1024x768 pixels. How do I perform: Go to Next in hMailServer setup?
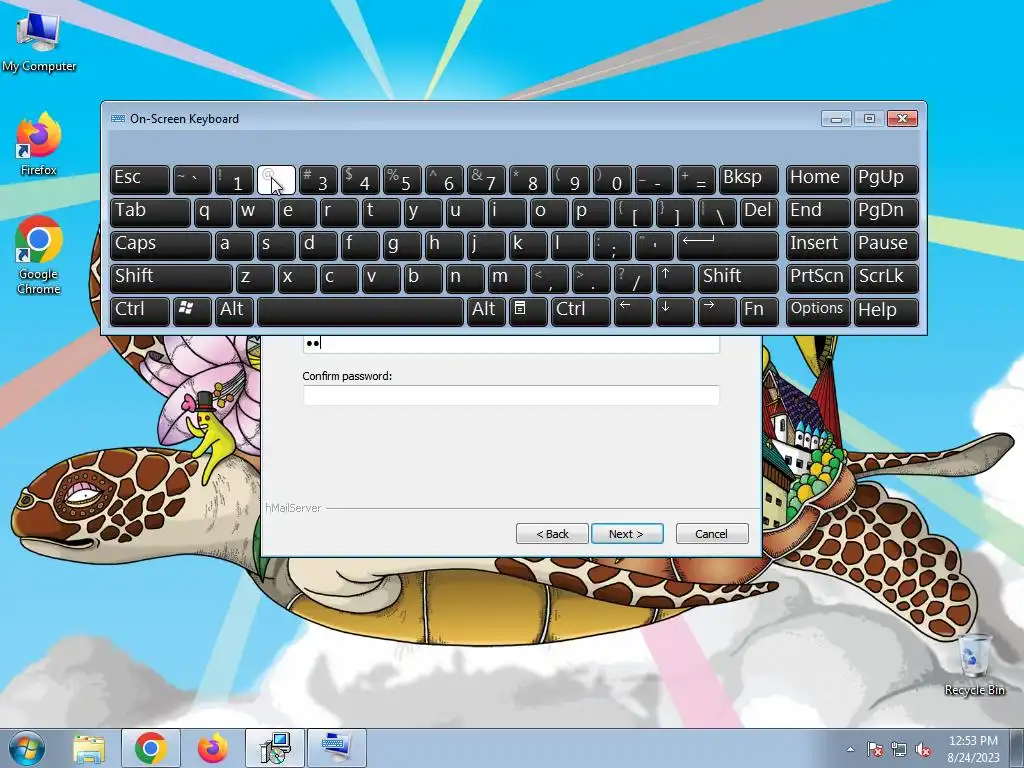[x=627, y=534]
